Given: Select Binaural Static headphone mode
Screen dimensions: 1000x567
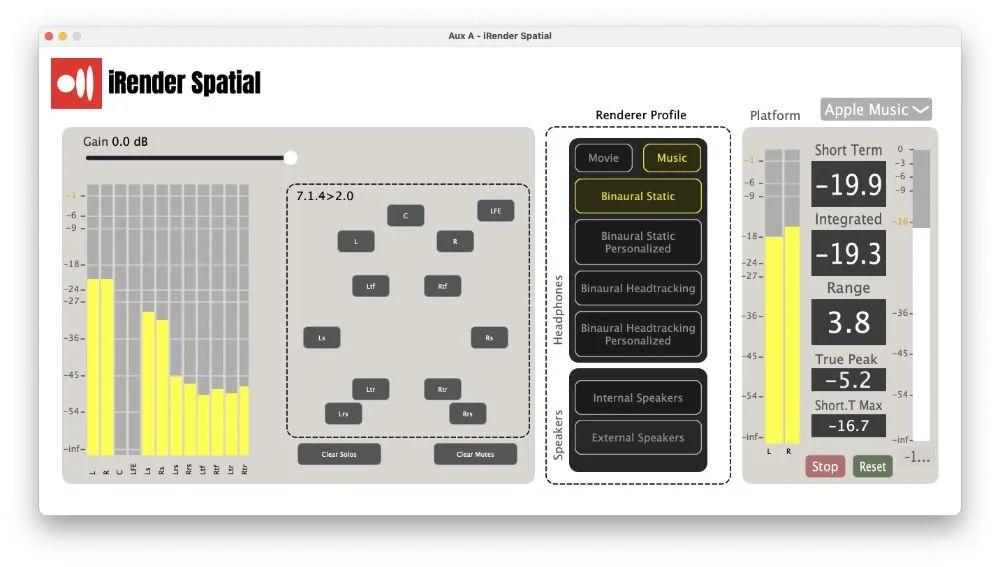Looking at the screenshot, I should (638, 196).
